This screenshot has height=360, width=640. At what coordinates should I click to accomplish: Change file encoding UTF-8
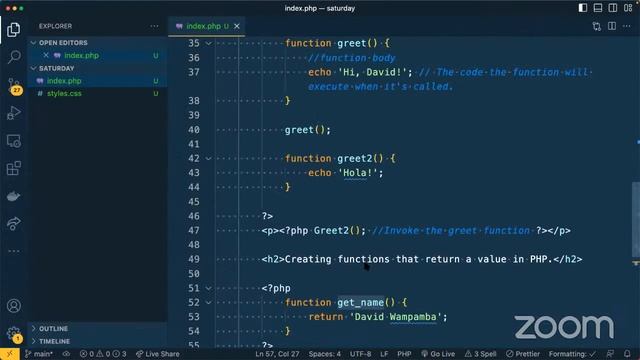click(x=360, y=354)
